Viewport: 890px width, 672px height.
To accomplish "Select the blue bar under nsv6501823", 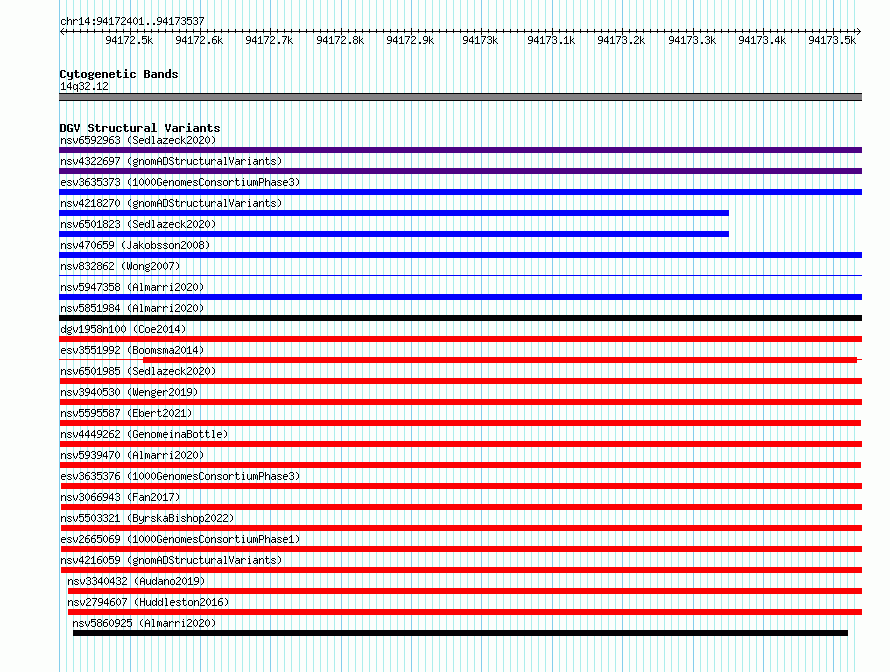I will [x=394, y=234].
